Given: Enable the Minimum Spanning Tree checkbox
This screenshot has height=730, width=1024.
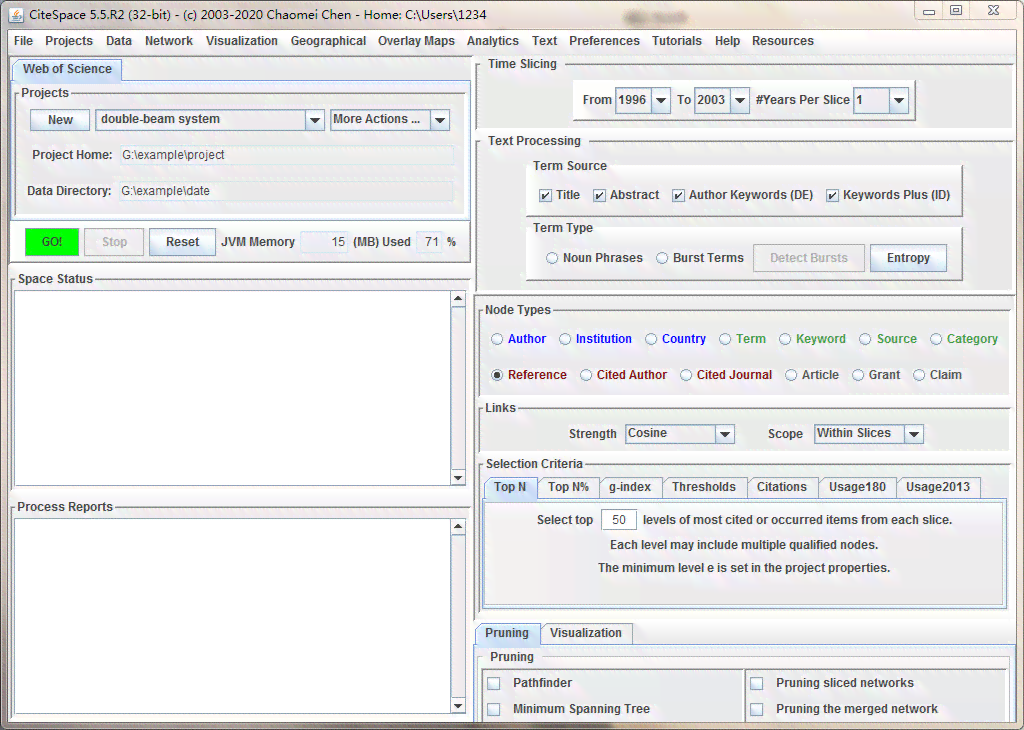Looking at the screenshot, I should (x=494, y=709).
